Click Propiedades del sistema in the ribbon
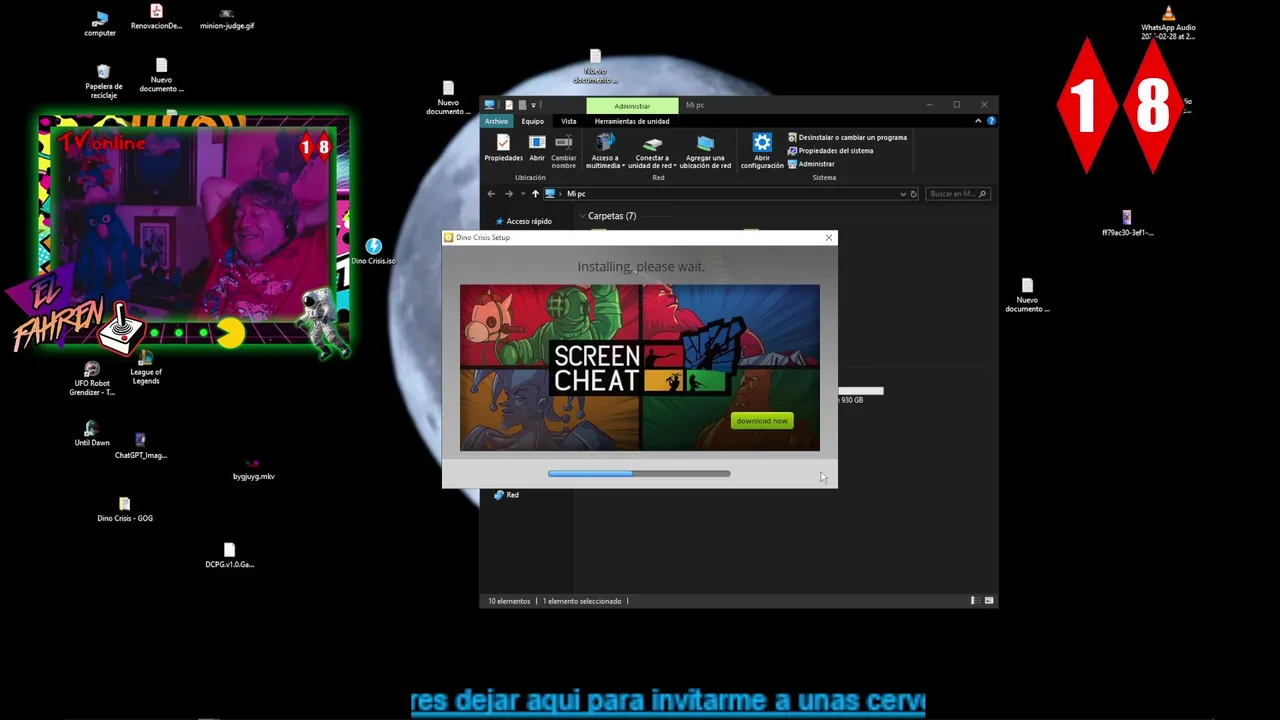The width and height of the screenshot is (1280, 720). (x=830, y=150)
